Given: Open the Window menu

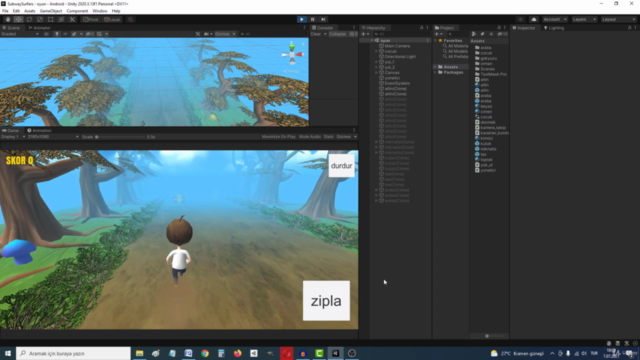Looking at the screenshot, I should (100, 11).
